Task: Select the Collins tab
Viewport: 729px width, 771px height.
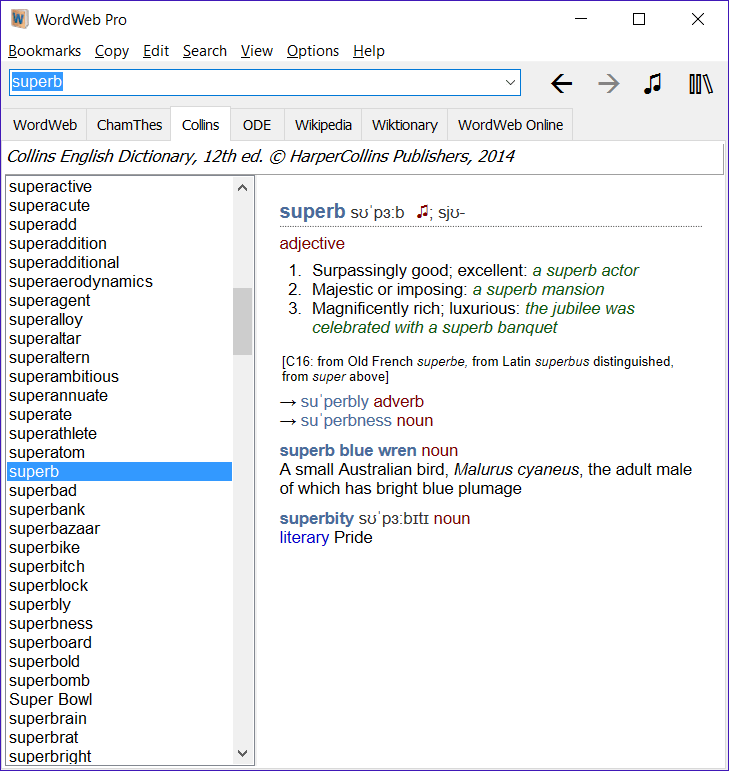Action: tap(201, 124)
